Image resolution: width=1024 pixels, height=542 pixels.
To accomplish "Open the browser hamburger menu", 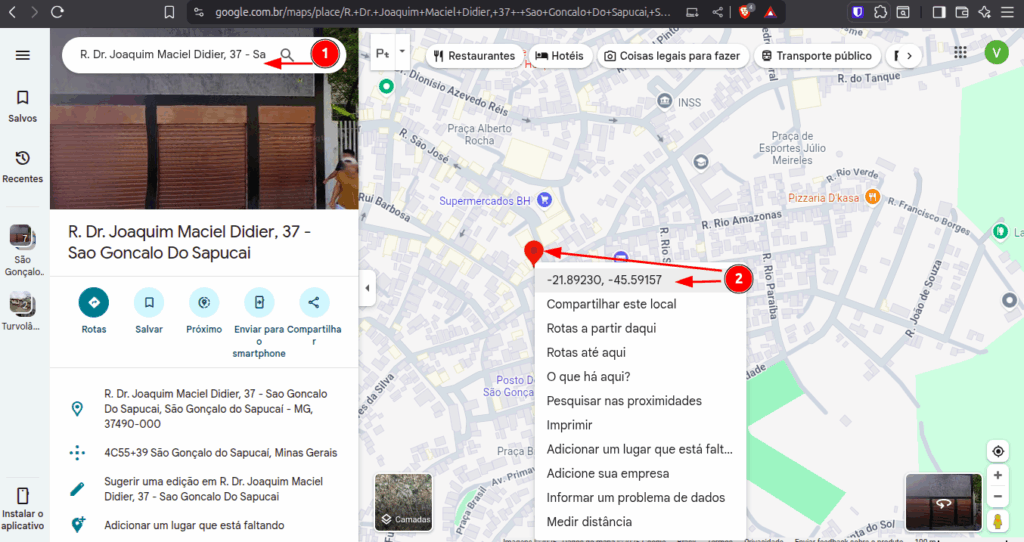I will (x=1008, y=12).
